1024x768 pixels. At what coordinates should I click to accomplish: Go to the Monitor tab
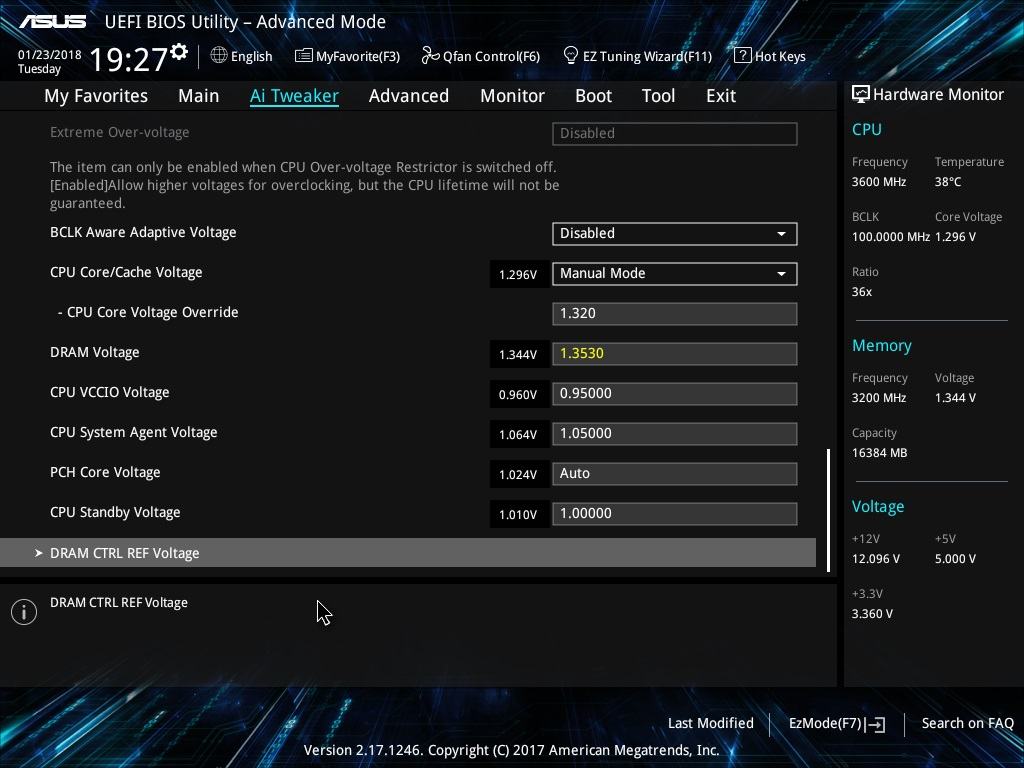tap(512, 96)
